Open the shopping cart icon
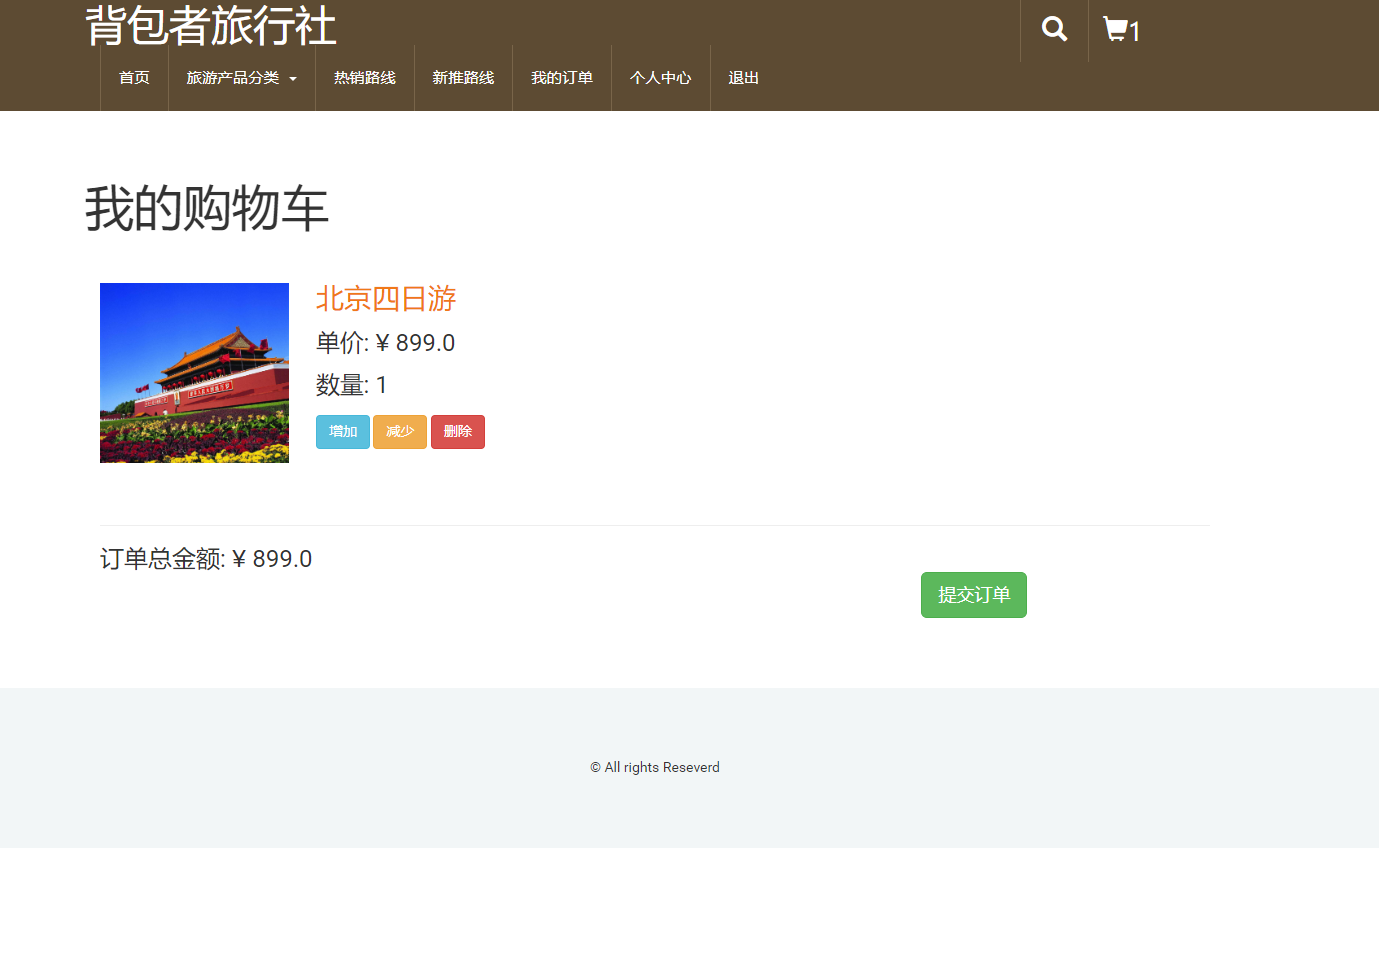The image size is (1379, 975). coord(1113,29)
